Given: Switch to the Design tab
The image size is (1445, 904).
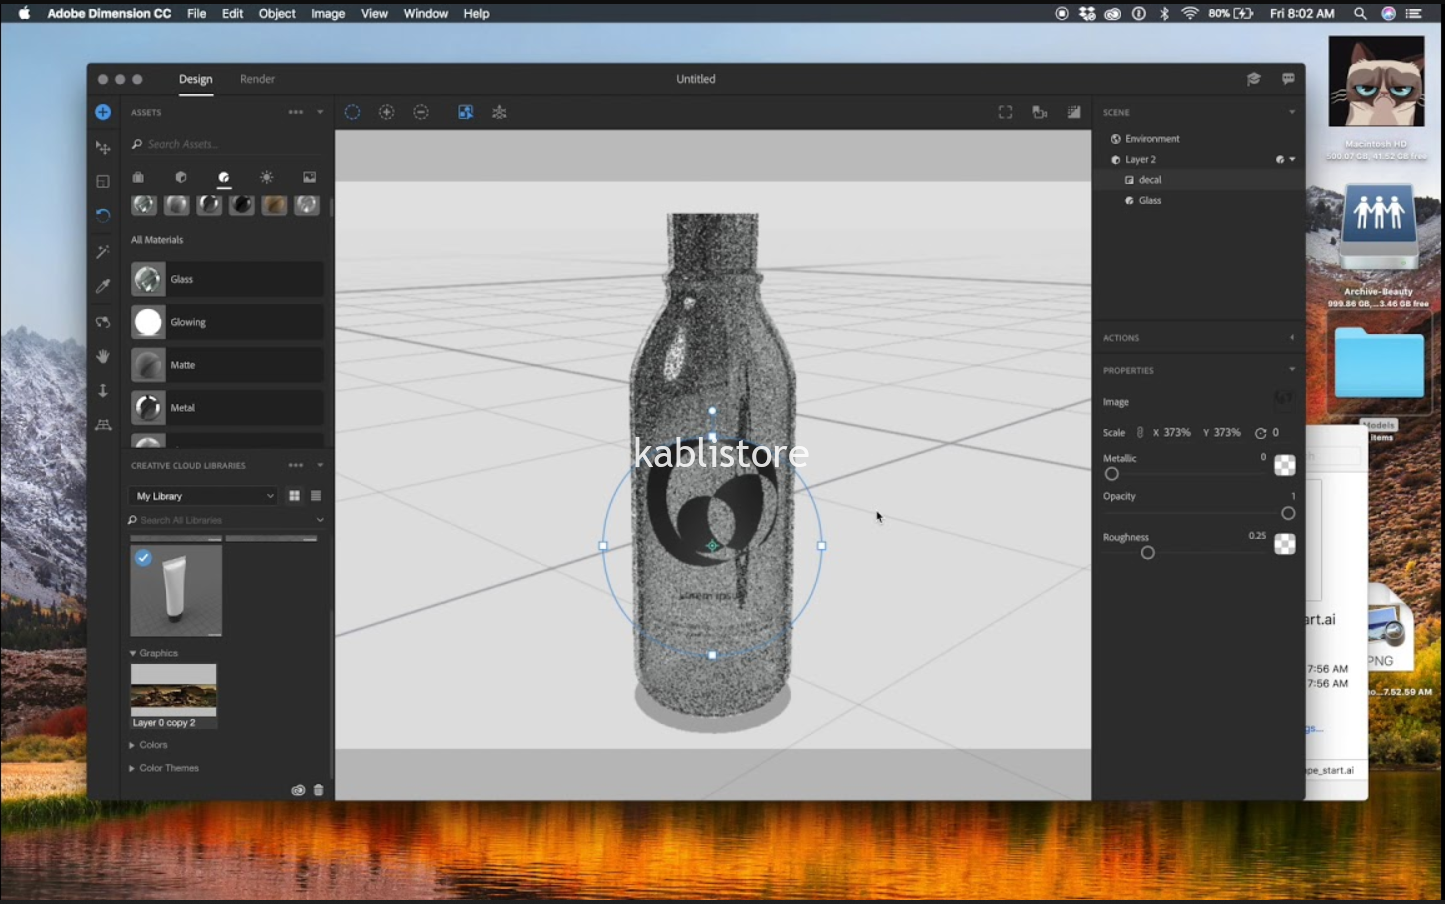Looking at the screenshot, I should click(195, 79).
